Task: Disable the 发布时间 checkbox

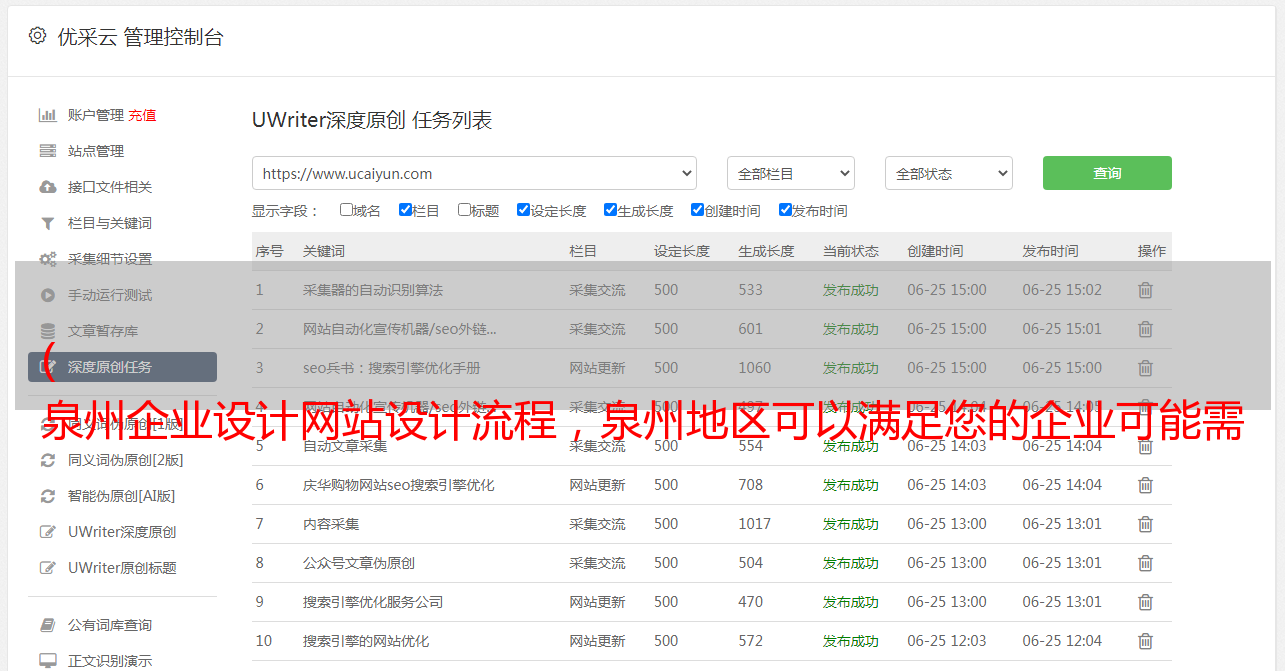Action: 785,210
